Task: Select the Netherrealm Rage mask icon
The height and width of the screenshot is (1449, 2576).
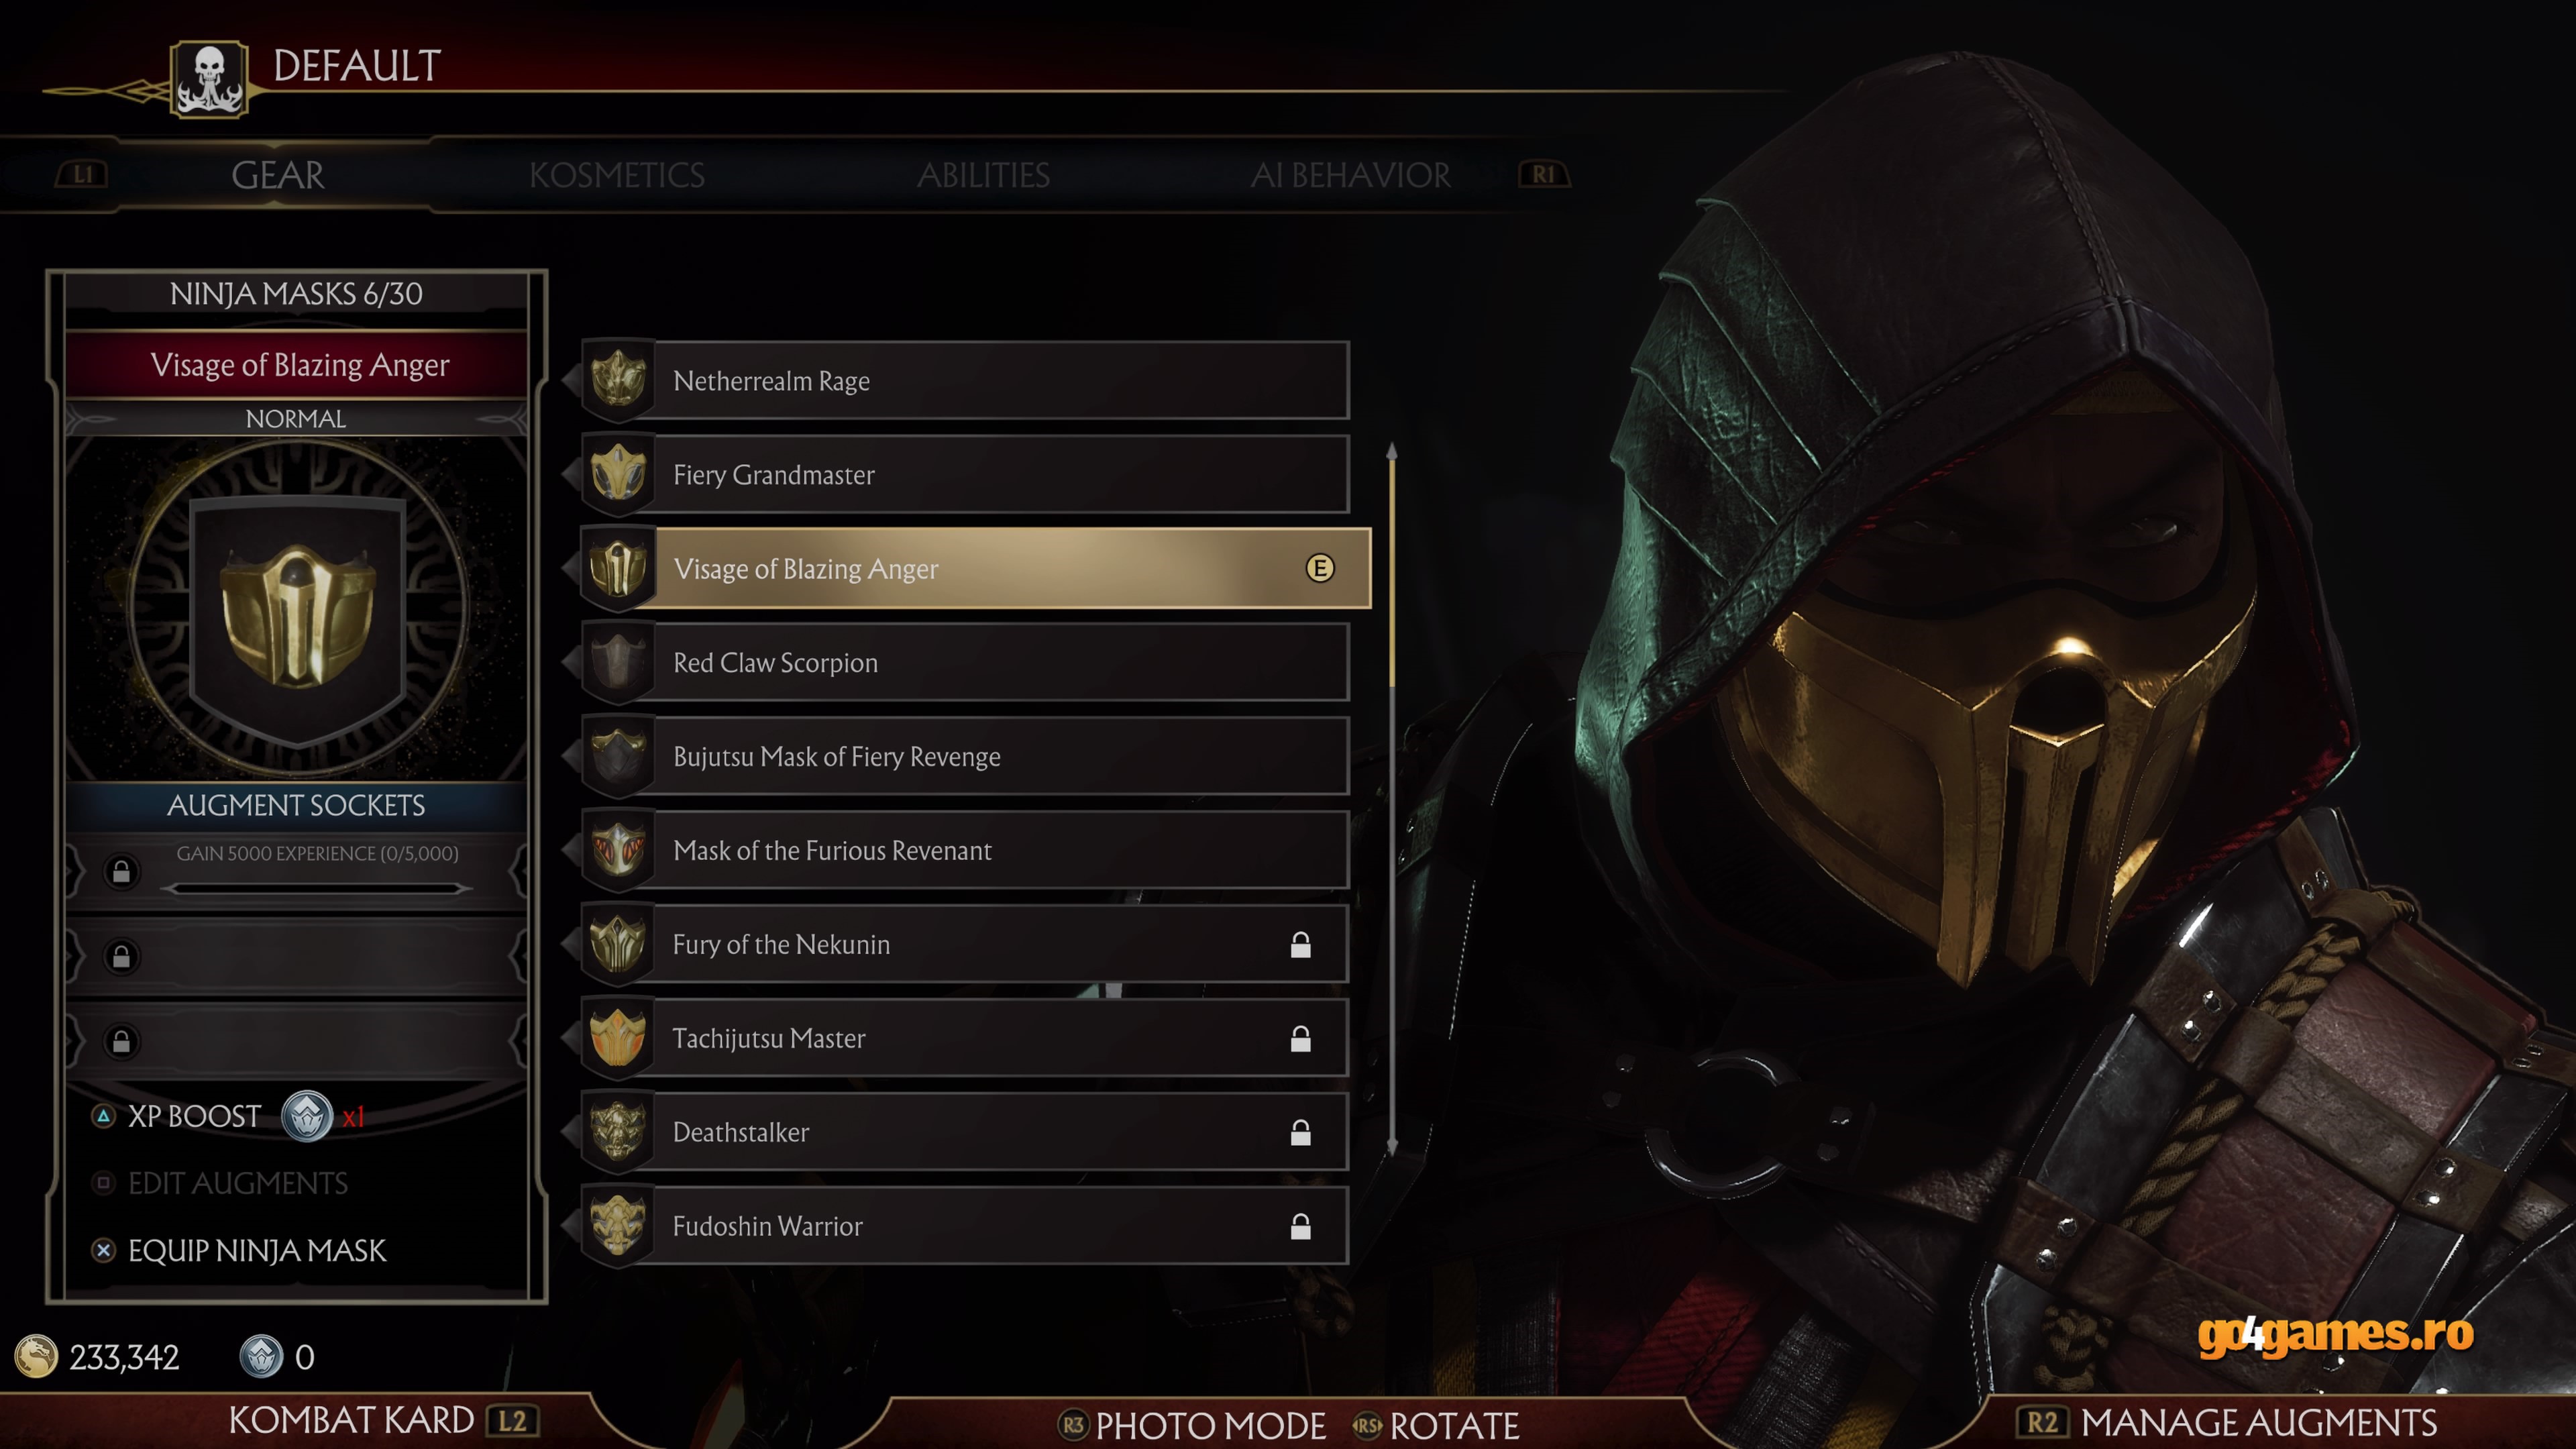Action: (x=618, y=380)
